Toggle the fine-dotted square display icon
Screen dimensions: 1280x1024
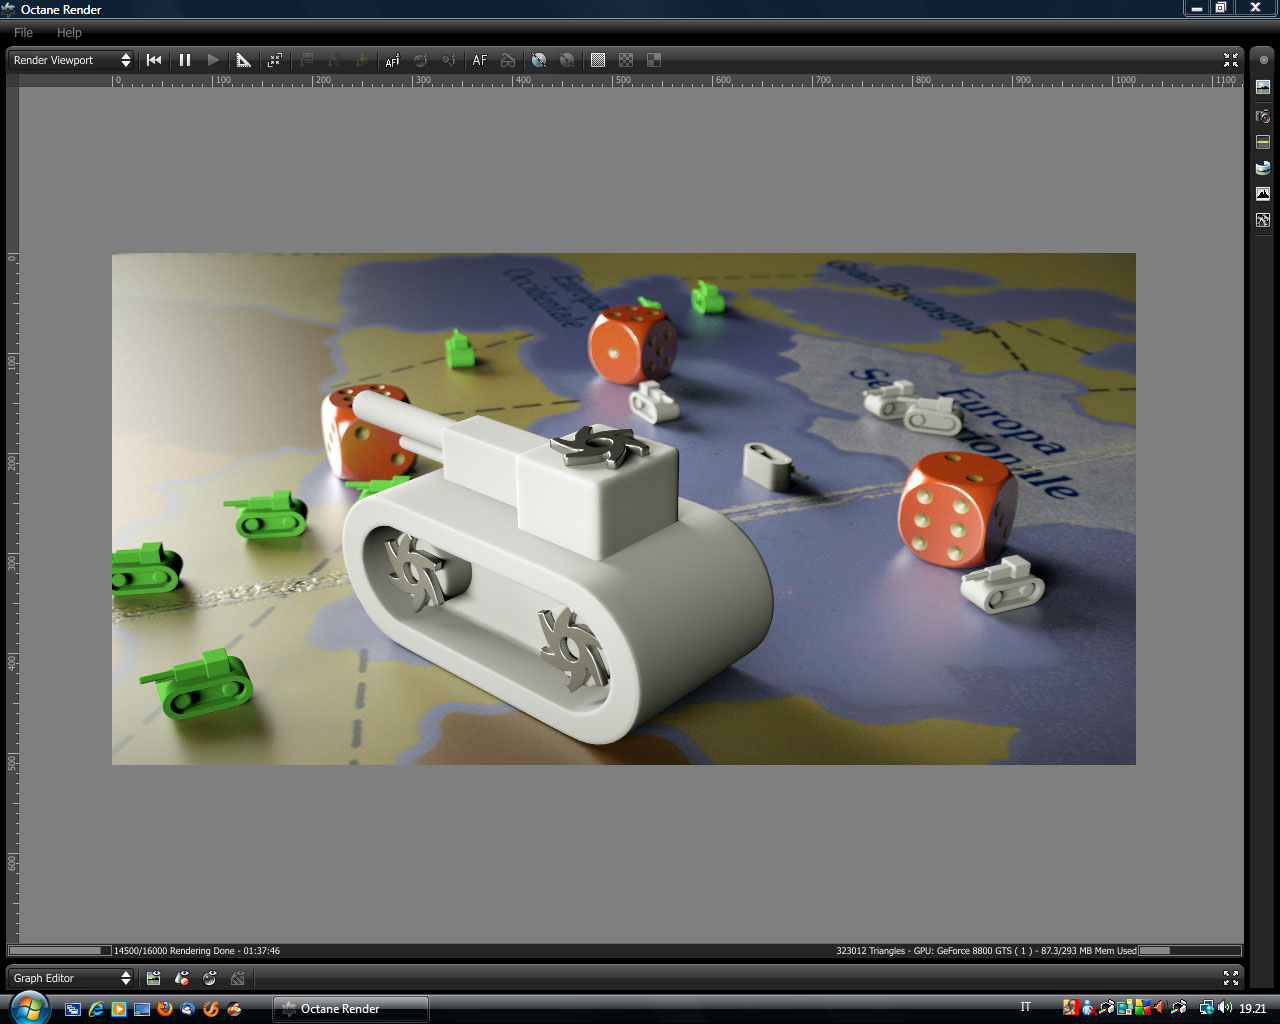(x=598, y=60)
